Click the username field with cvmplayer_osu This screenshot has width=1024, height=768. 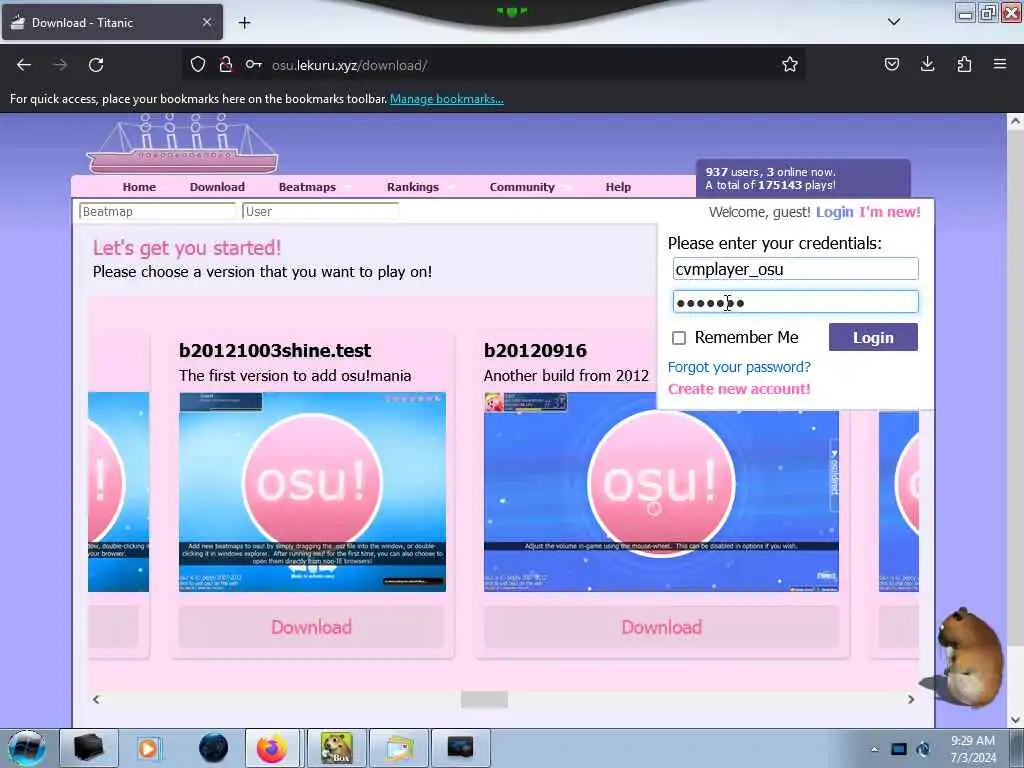pos(795,269)
